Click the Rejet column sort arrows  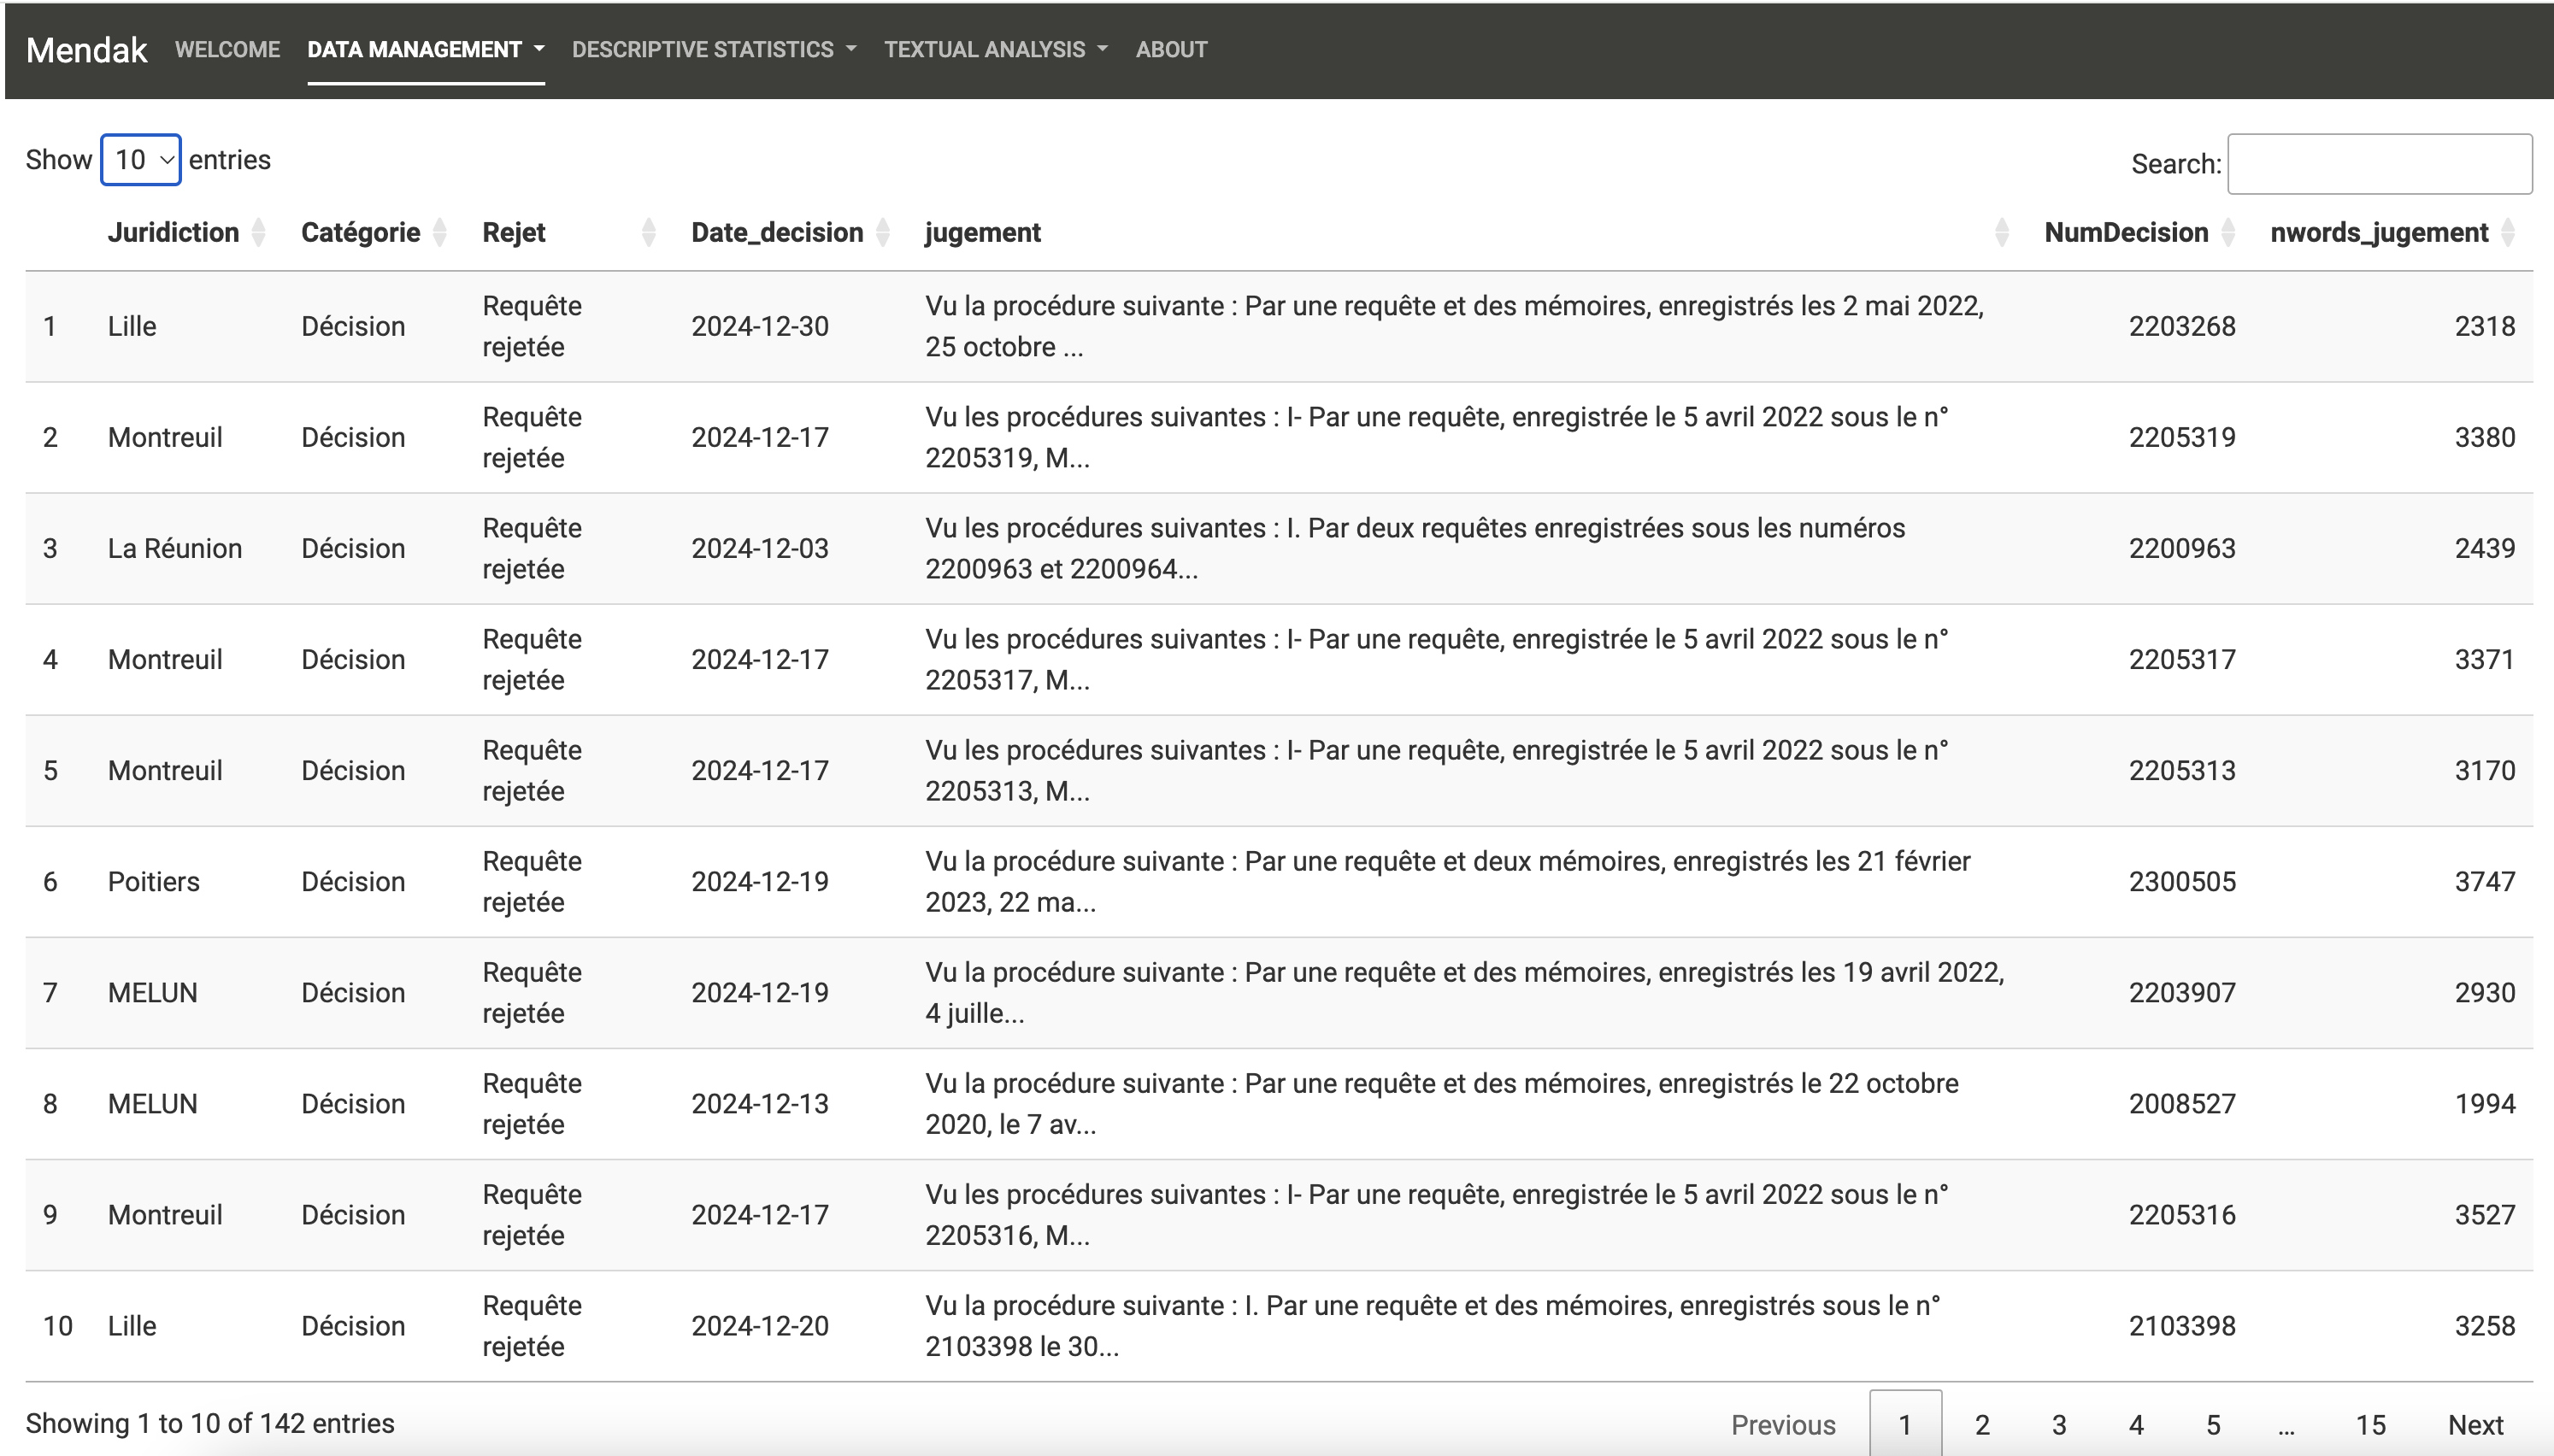tap(649, 233)
